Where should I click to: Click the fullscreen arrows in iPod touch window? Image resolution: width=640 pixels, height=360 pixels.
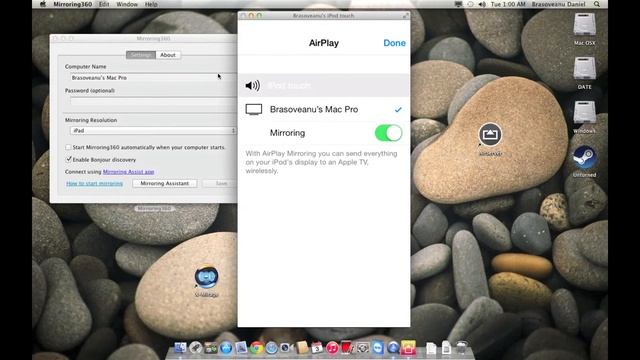coord(405,16)
